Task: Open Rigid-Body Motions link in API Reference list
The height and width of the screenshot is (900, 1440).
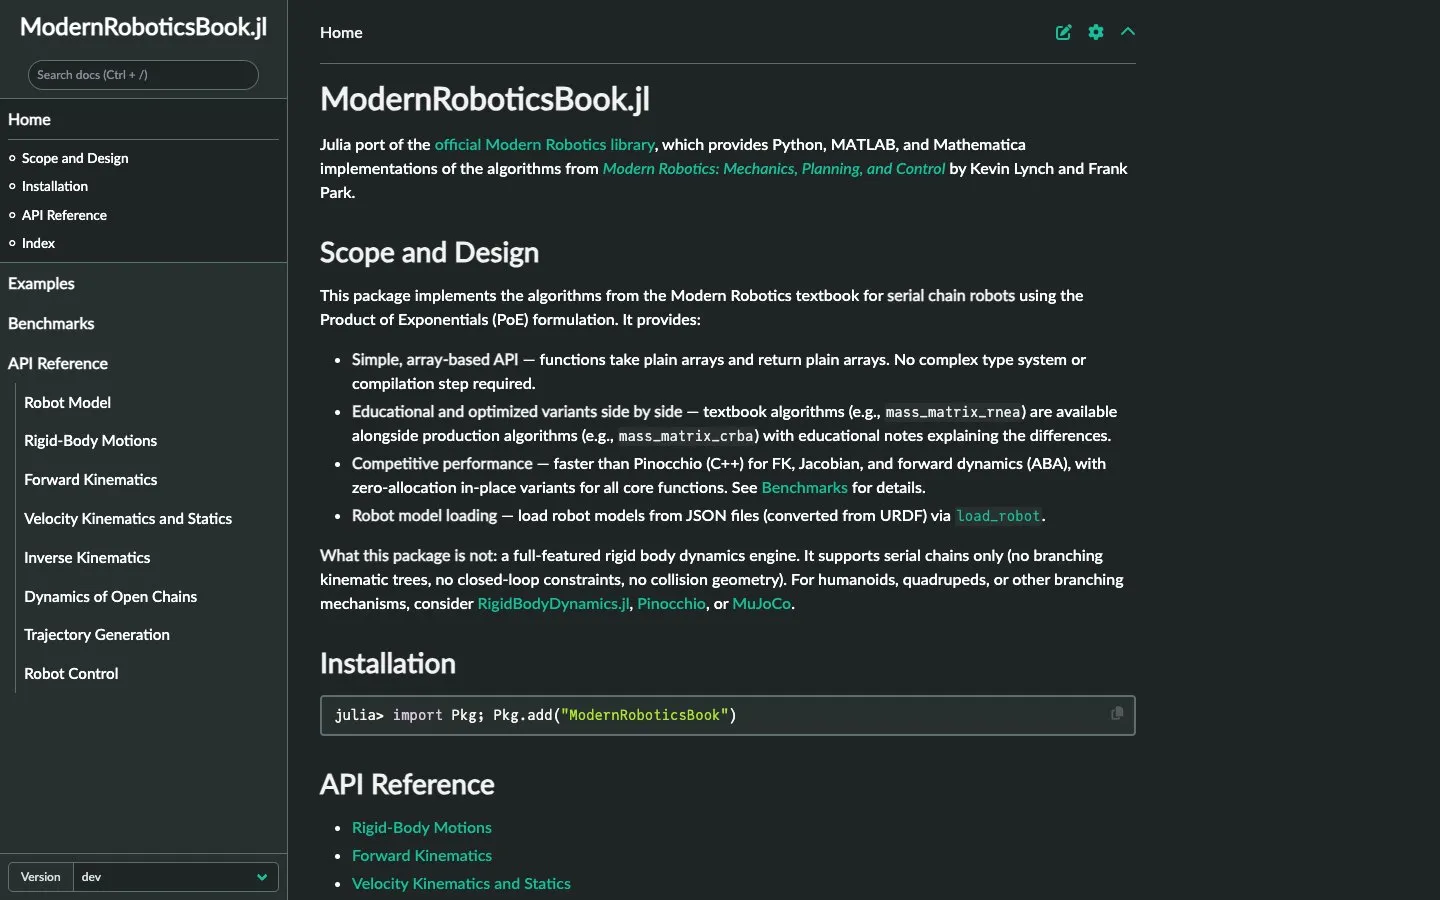Action: (x=421, y=827)
